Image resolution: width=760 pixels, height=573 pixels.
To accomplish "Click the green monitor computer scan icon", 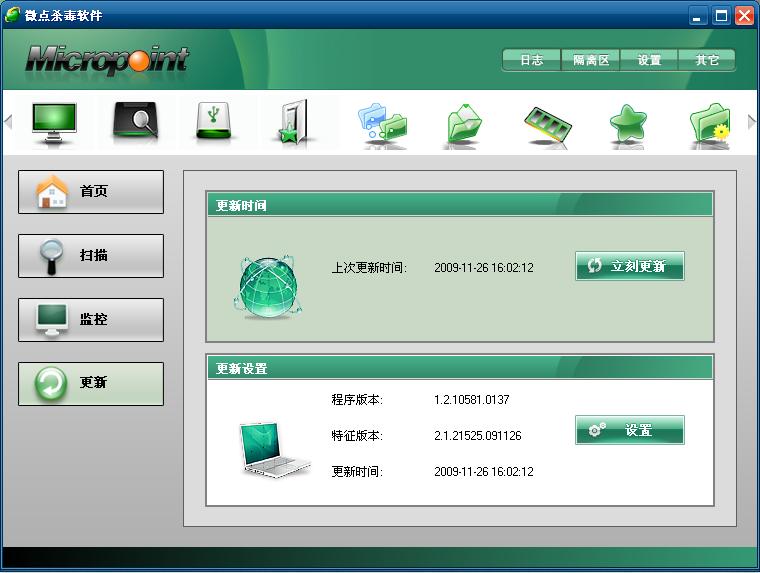I will coord(54,122).
